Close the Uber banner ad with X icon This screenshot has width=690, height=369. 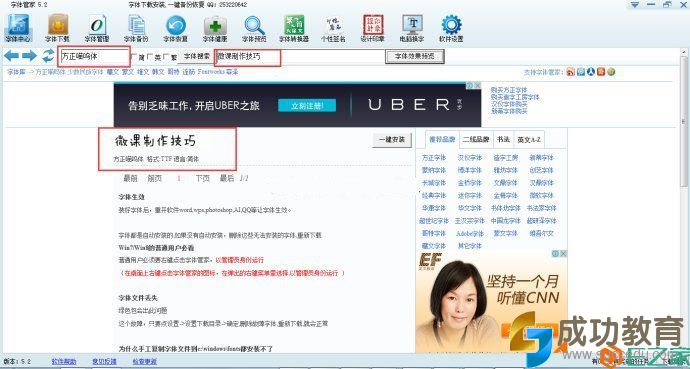click(477, 85)
